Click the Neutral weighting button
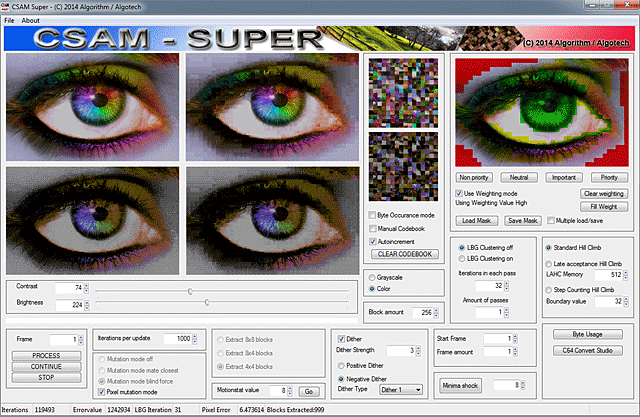Screen dimensions: 640x417 tap(519, 177)
